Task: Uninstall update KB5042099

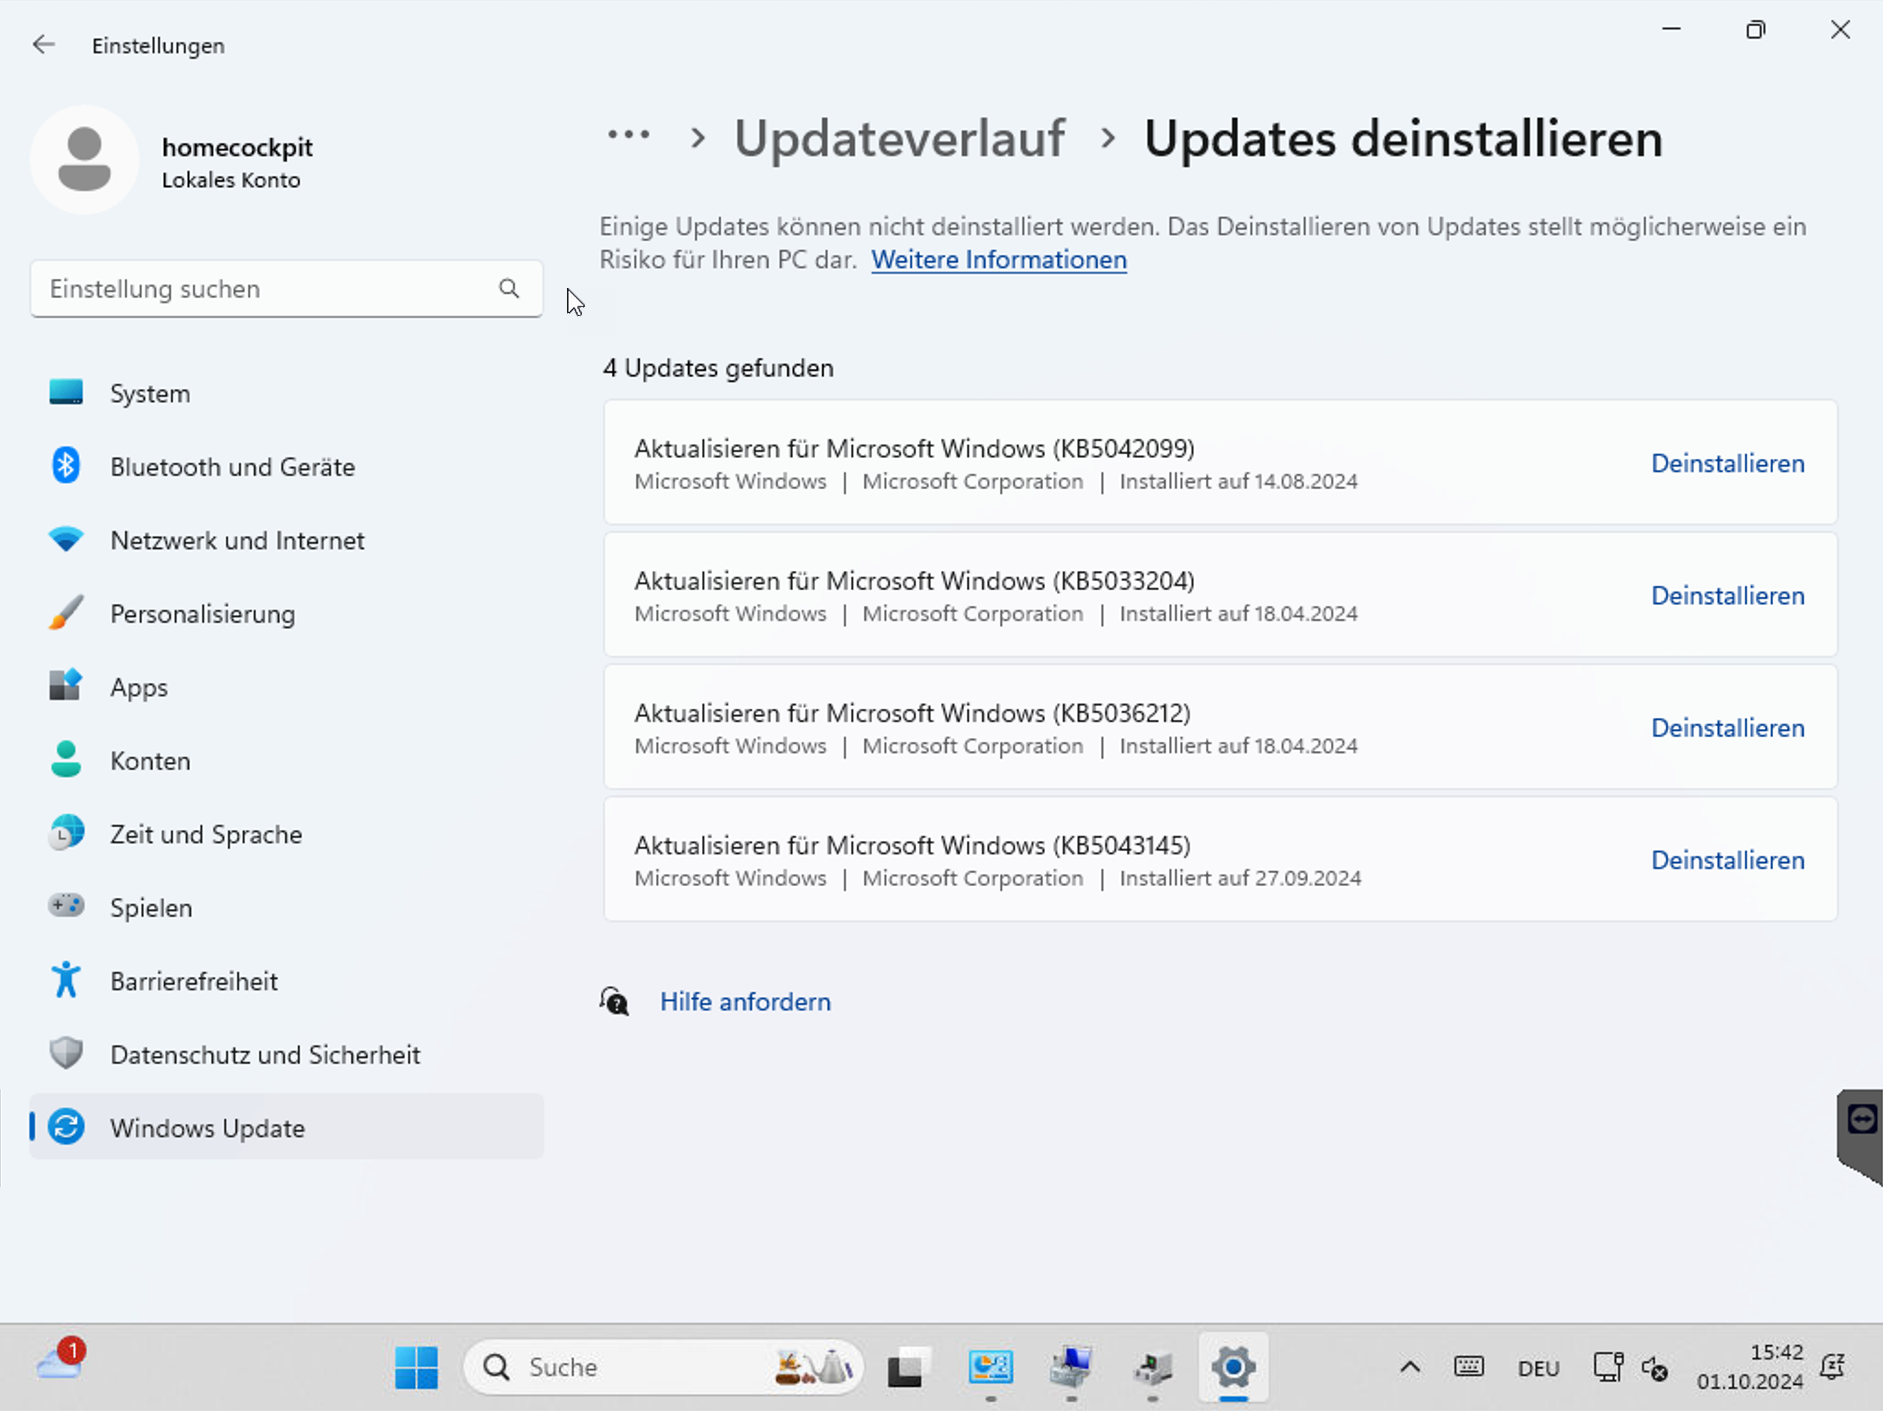Action: 1727,463
